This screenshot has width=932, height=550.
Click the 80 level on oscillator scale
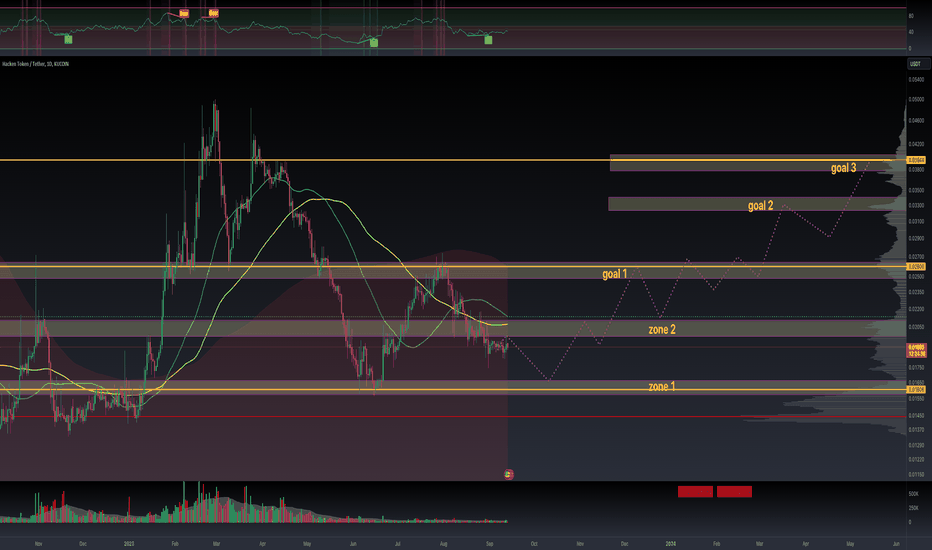911,16
